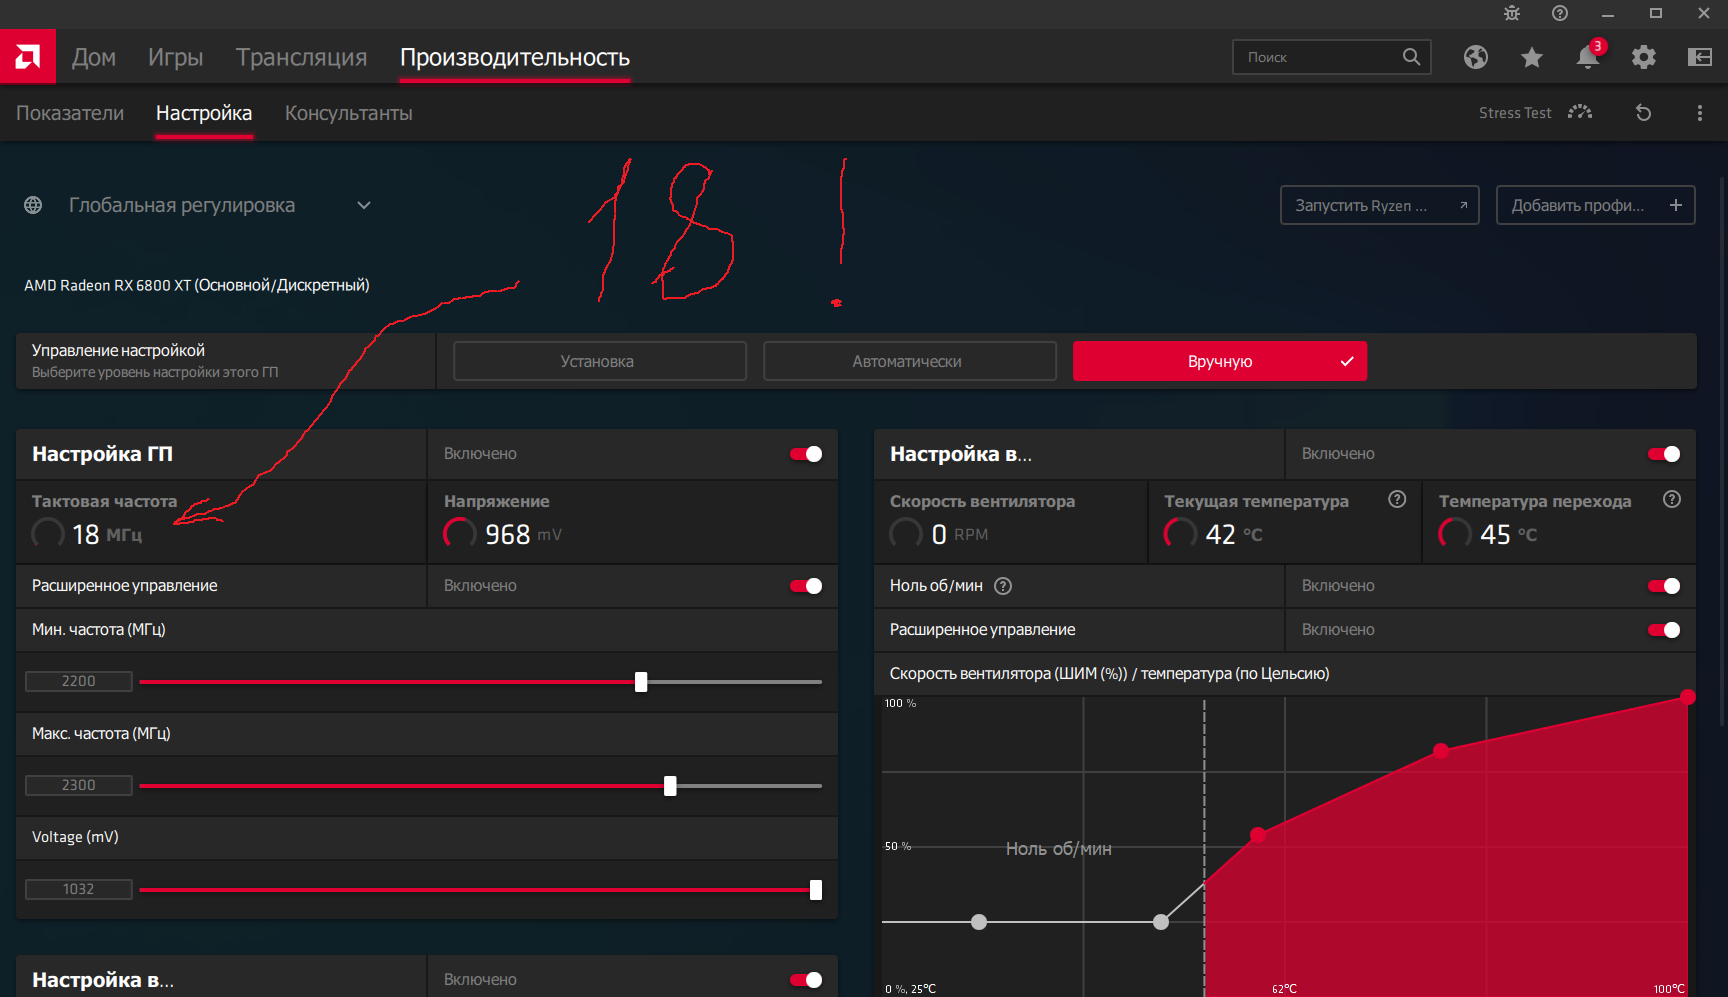The image size is (1728, 997).
Task: Click the Stress Test label
Action: click(1515, 113)
